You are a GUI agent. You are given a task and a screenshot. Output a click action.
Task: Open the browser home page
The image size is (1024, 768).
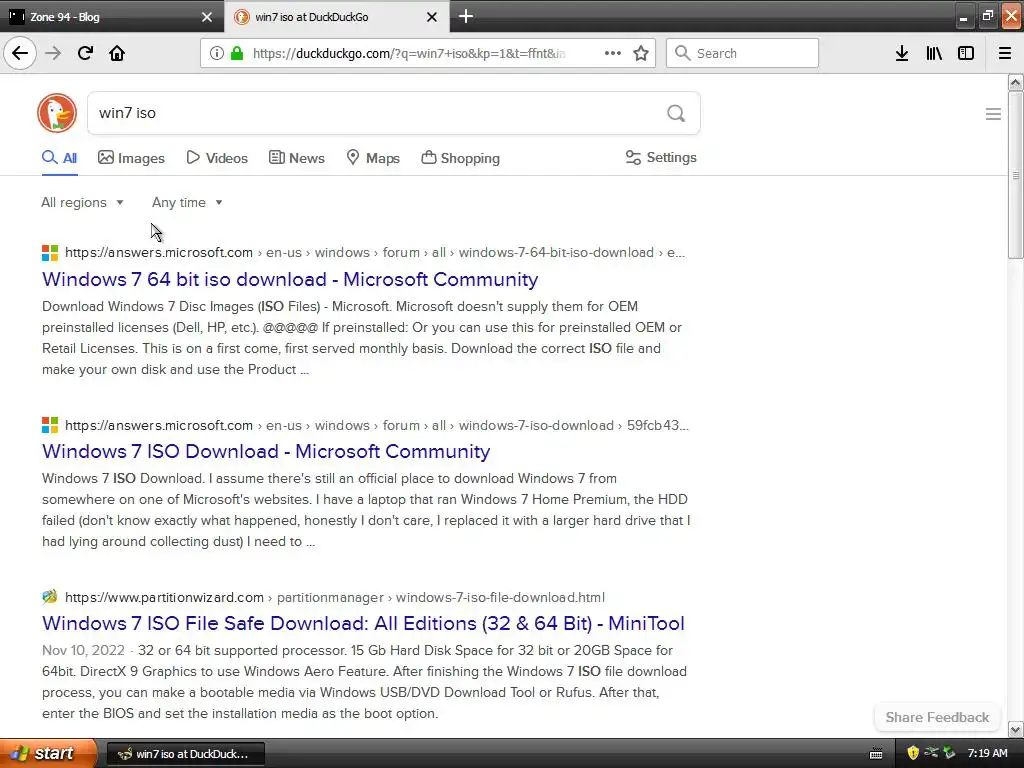[x=117, y=53]
